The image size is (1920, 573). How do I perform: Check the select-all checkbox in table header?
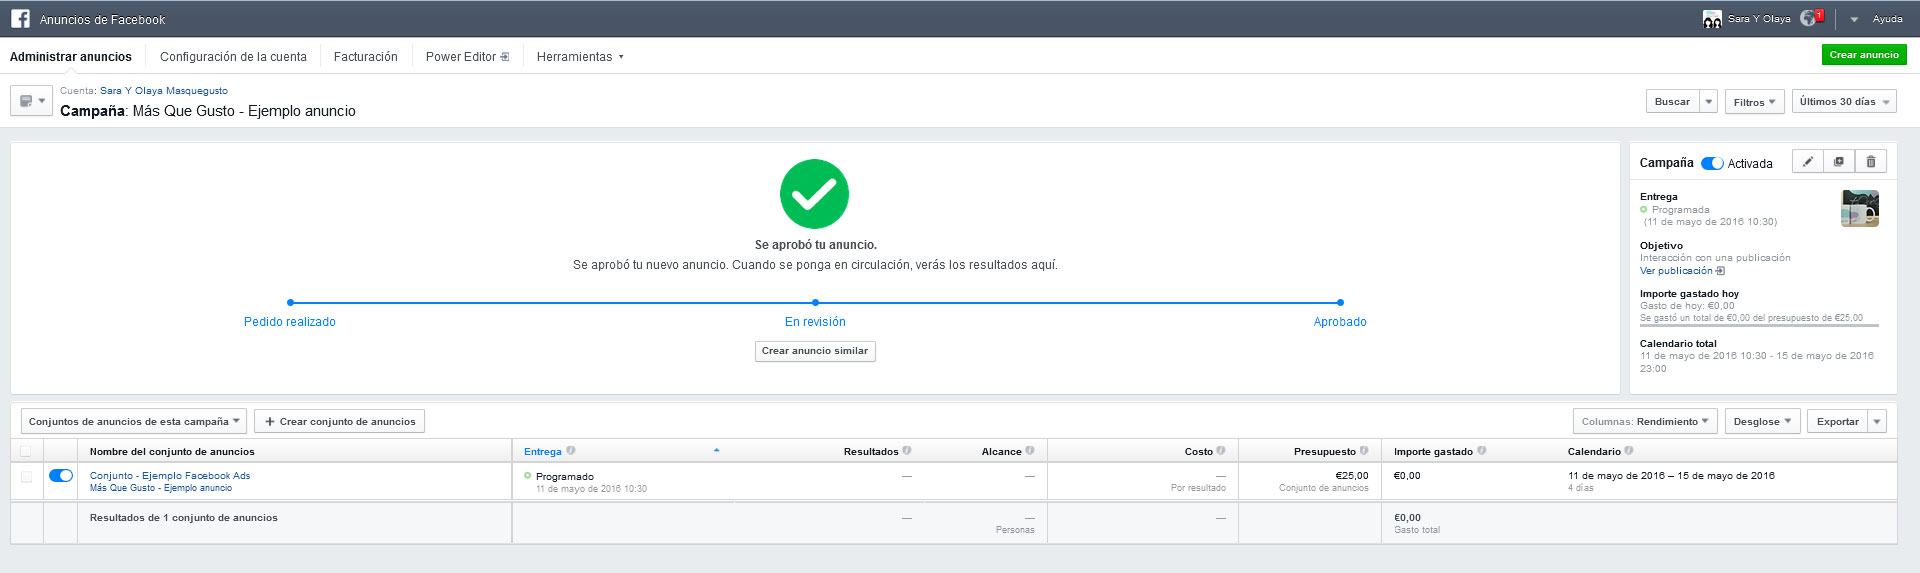click(x=26, y=451)
